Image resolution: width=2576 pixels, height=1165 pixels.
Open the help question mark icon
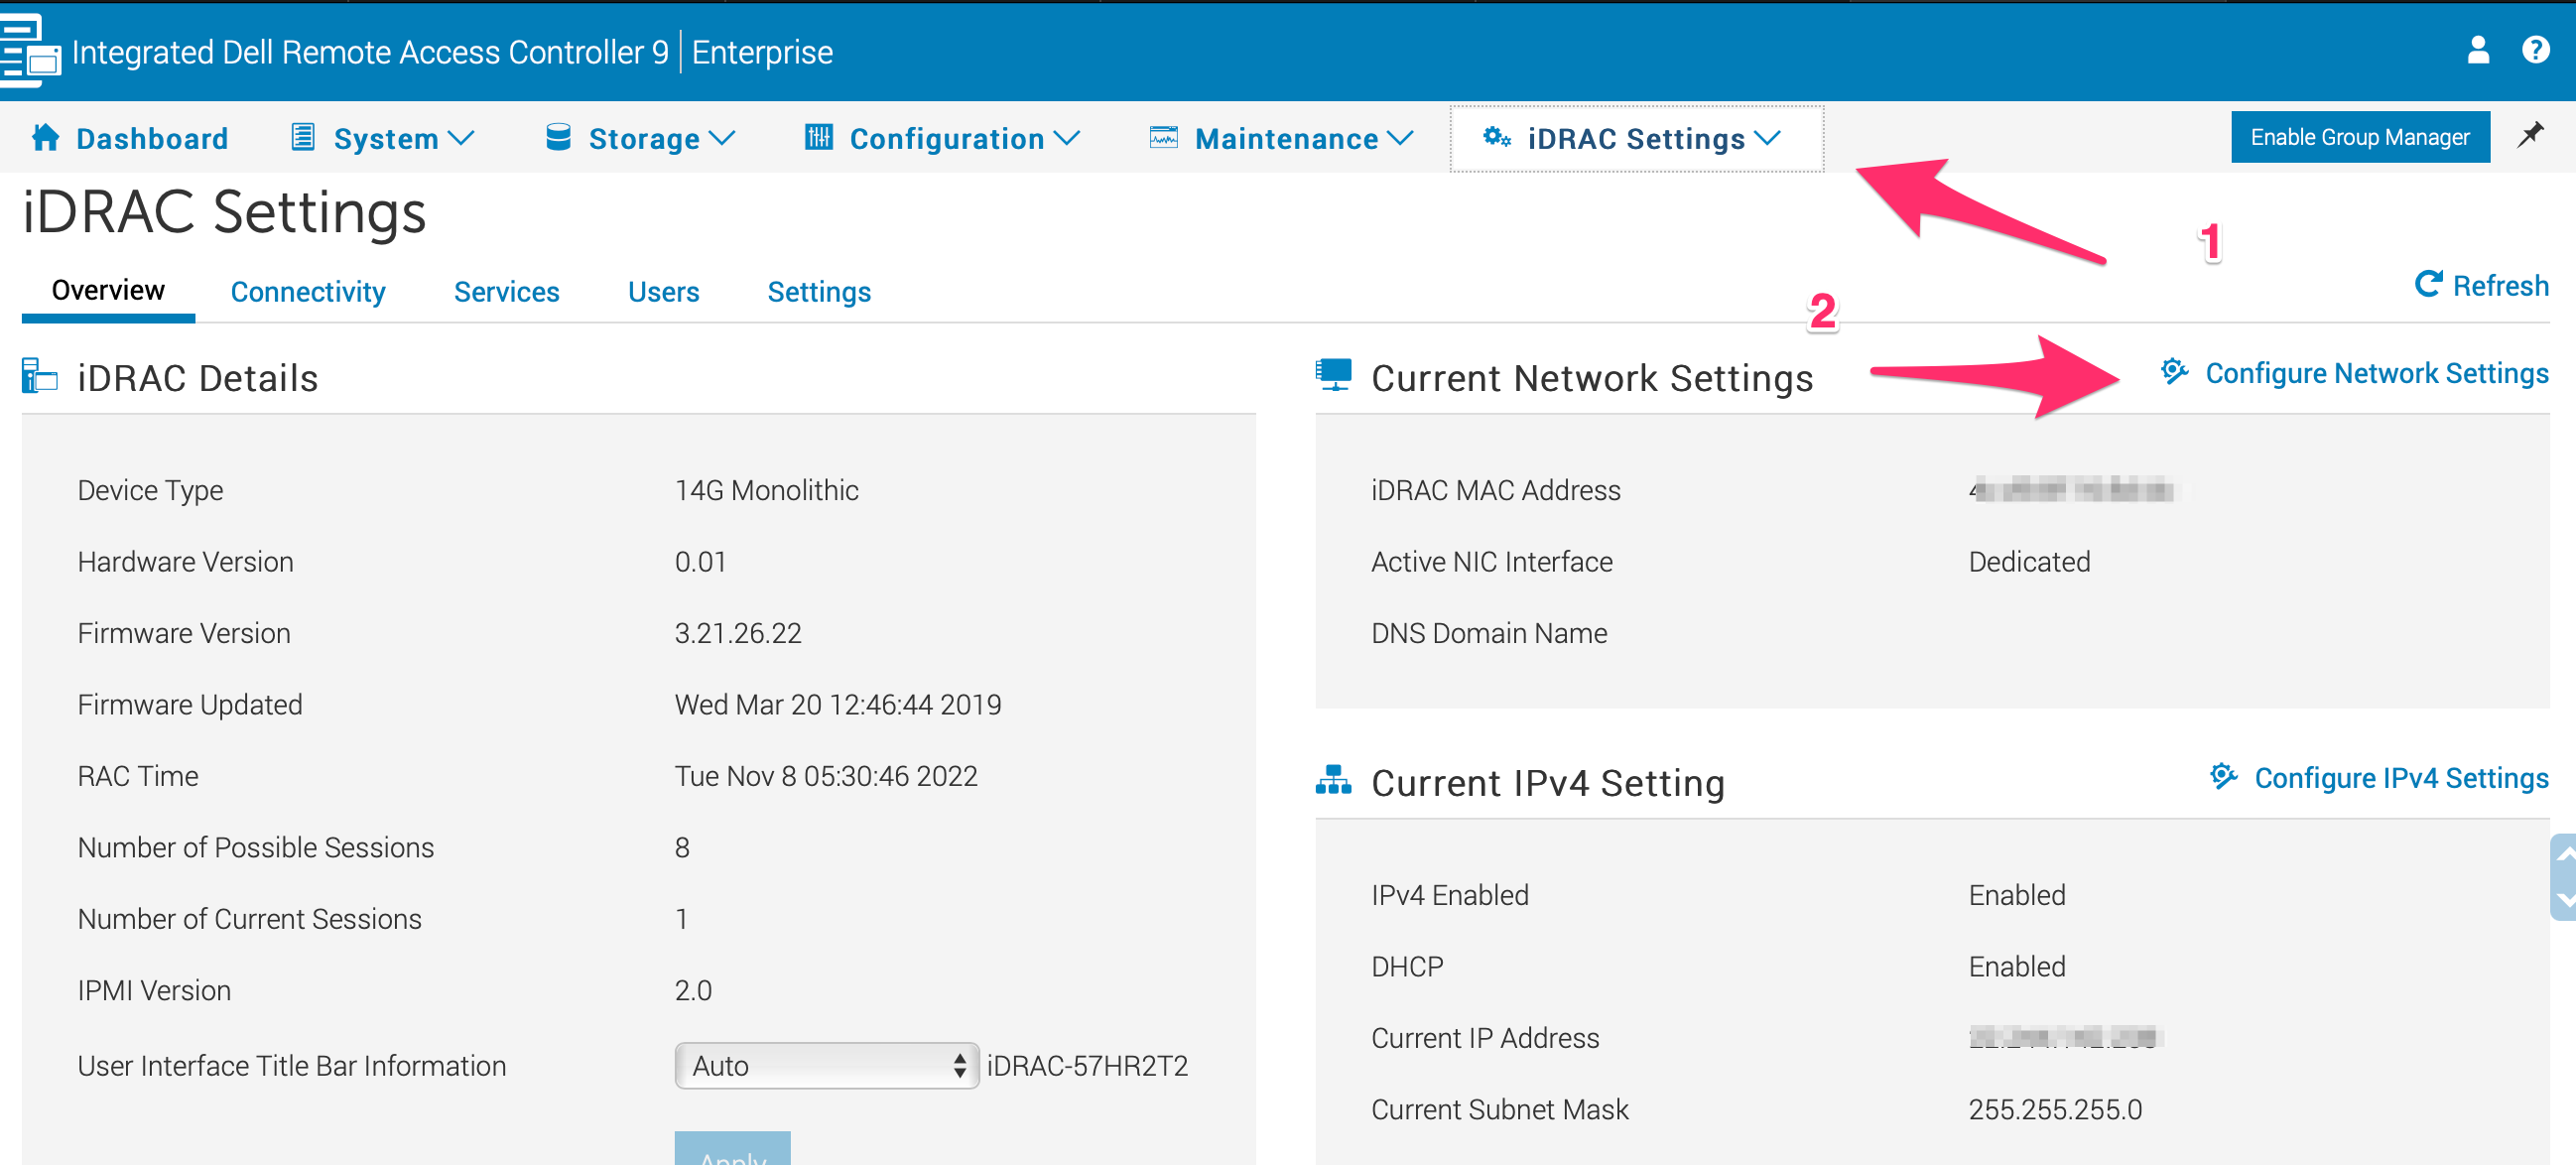[x=2535, y=50]
